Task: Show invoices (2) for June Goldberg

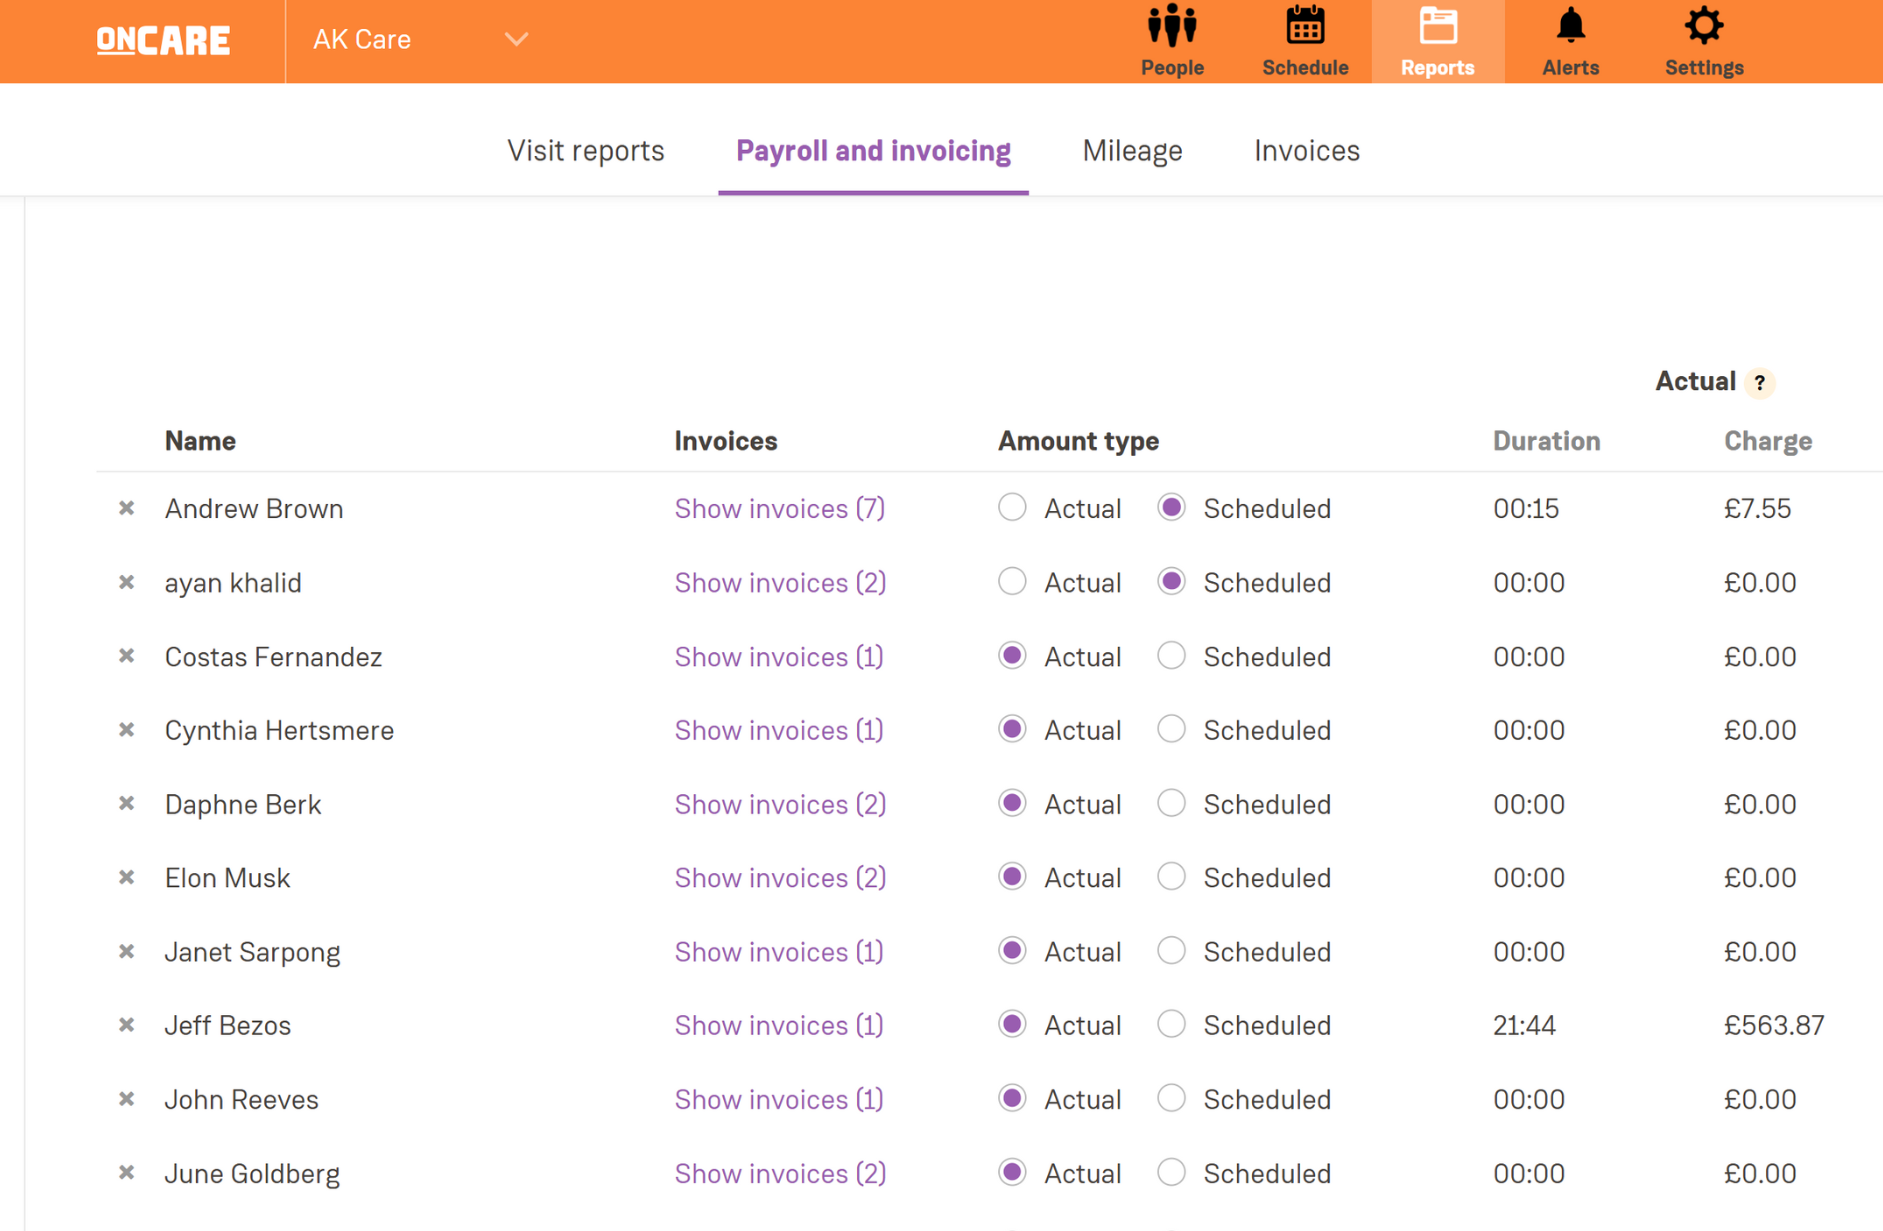Action: 779,1173
